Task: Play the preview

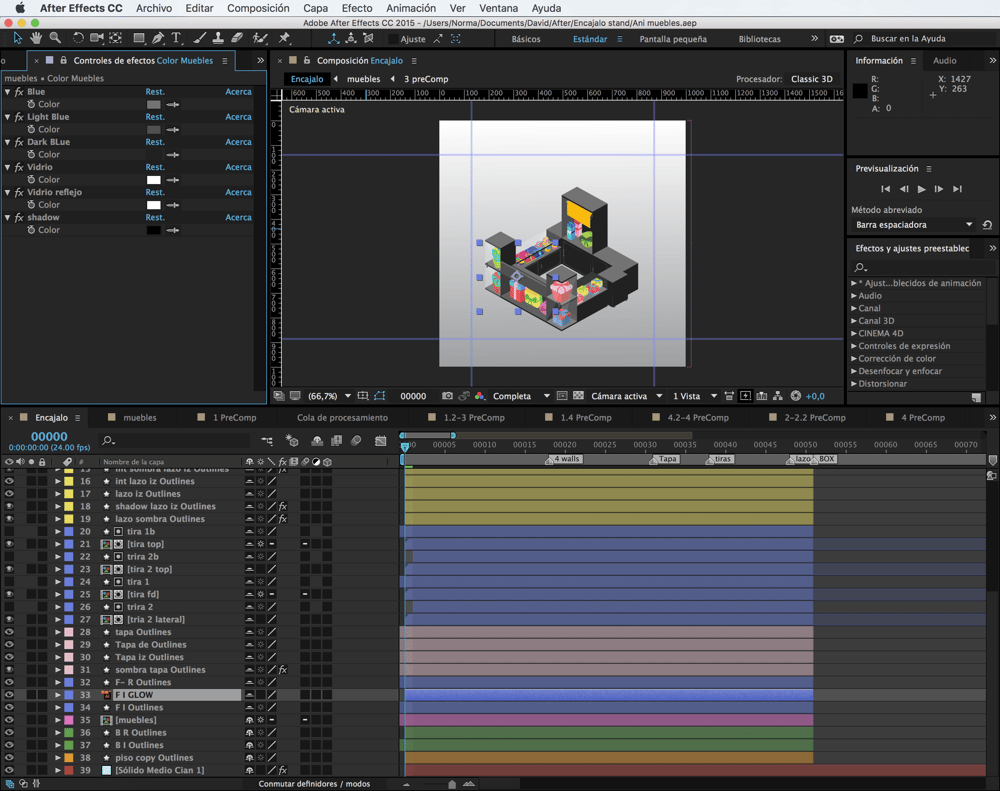Action: pos(922,189)
